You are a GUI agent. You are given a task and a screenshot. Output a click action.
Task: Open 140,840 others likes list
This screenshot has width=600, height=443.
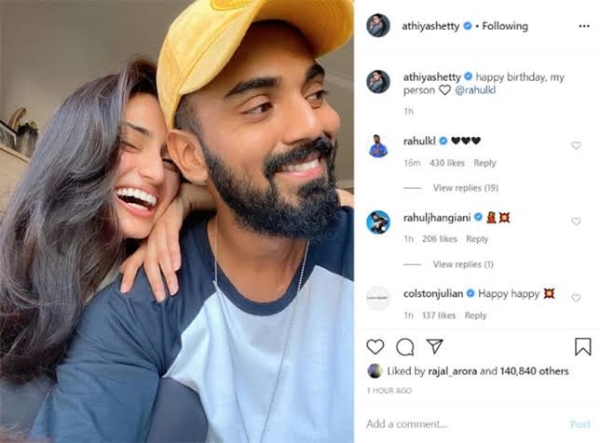(x=534, y=371)
